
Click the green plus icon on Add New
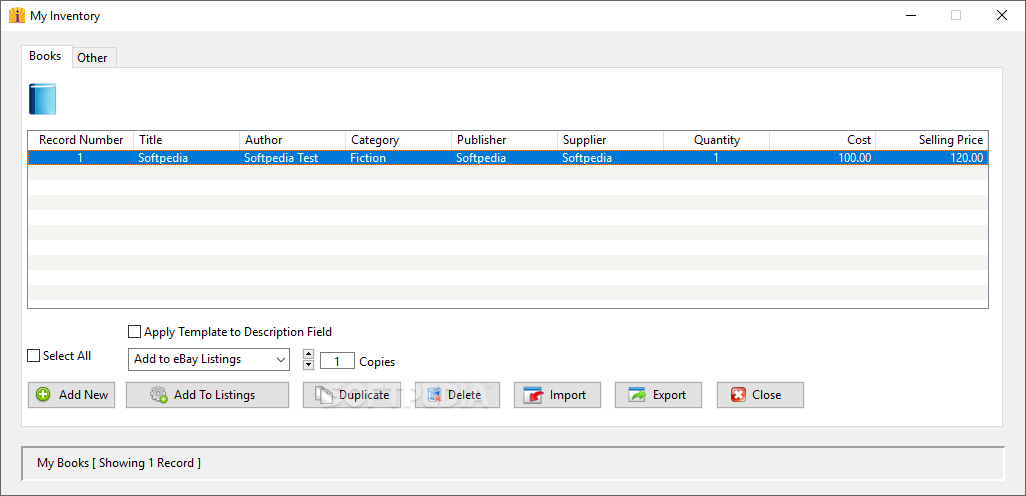[43, 395]
